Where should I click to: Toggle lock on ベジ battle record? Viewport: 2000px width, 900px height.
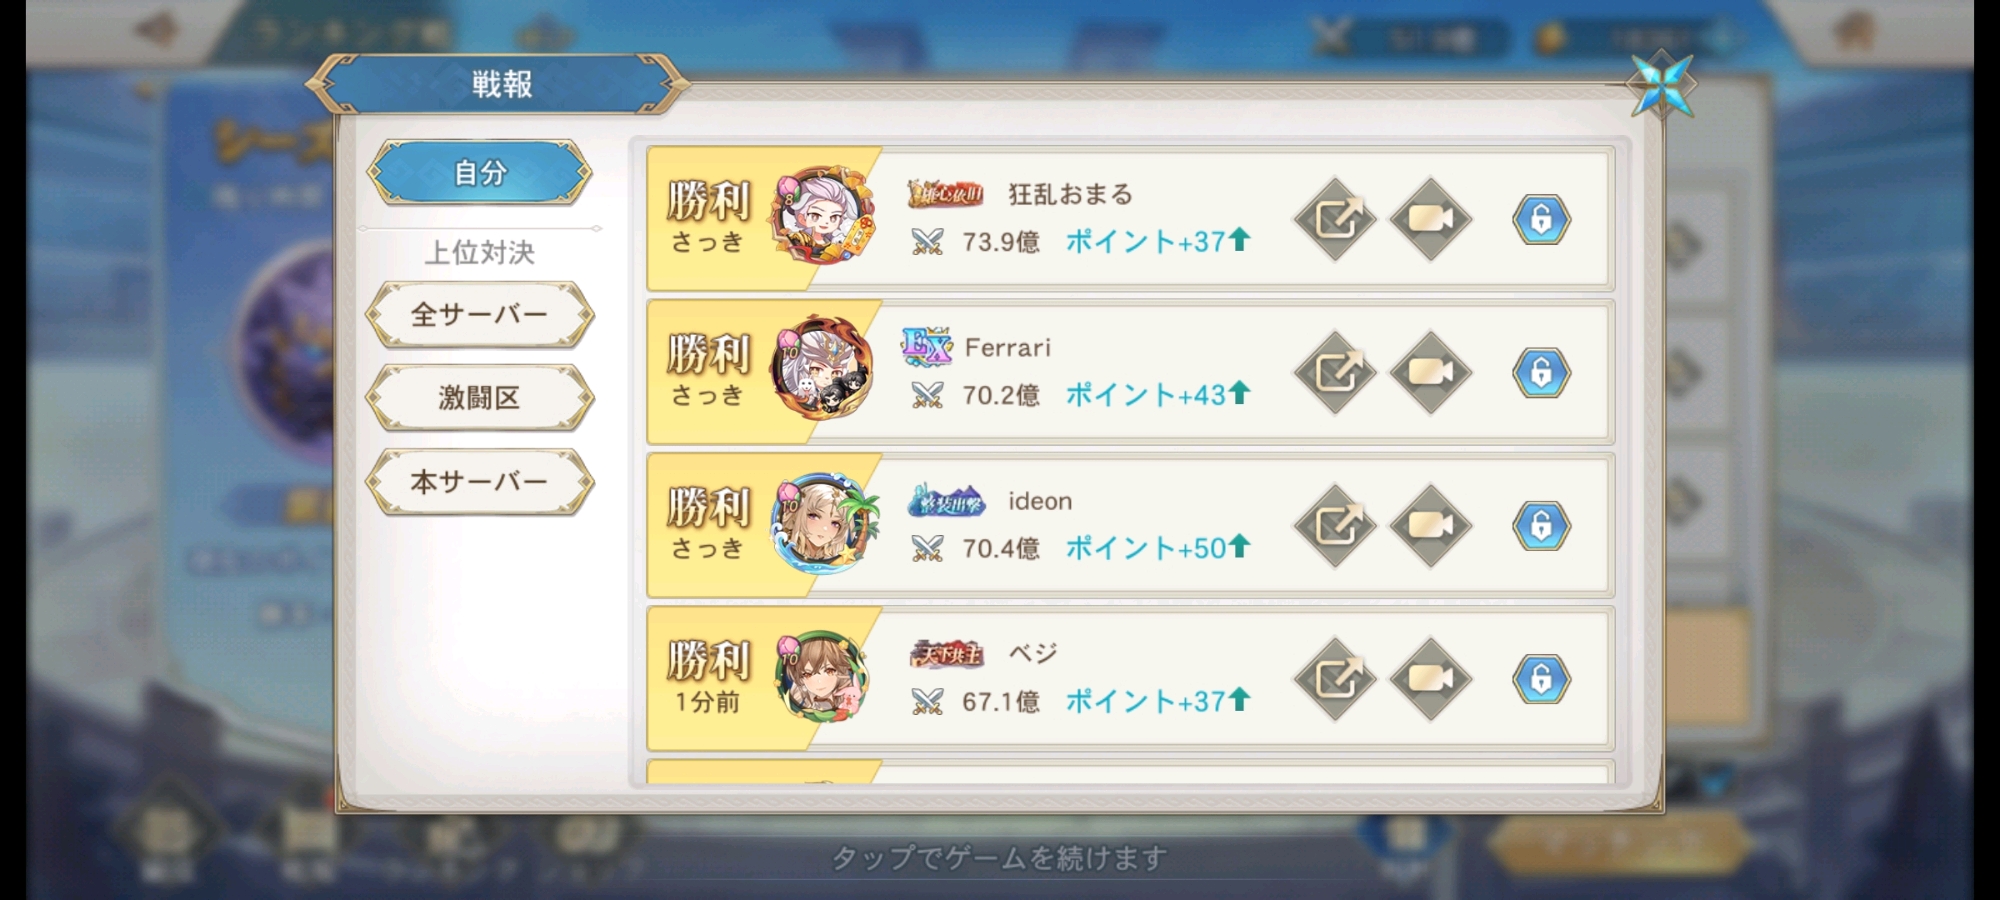[1541, 679]
